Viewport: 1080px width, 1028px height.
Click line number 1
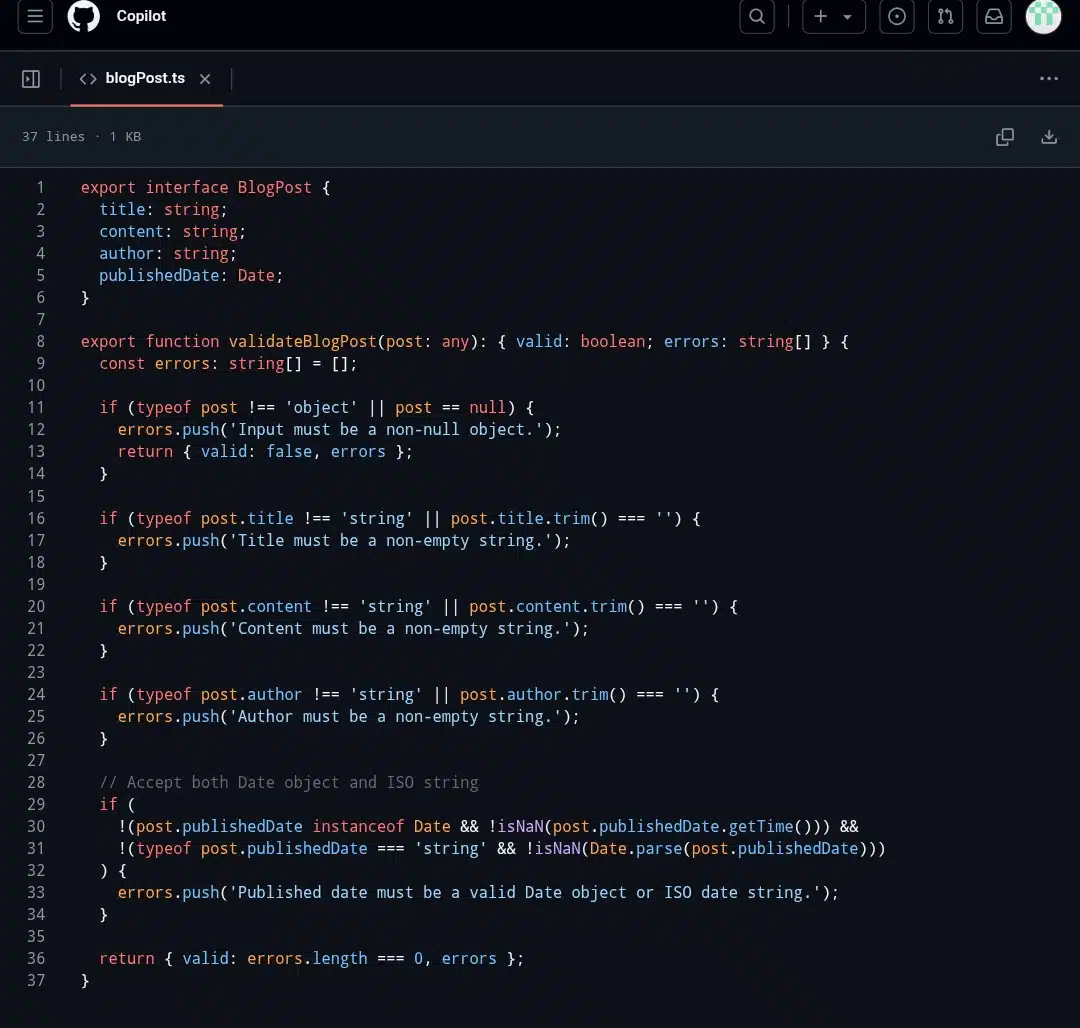[x=41, y=187]
